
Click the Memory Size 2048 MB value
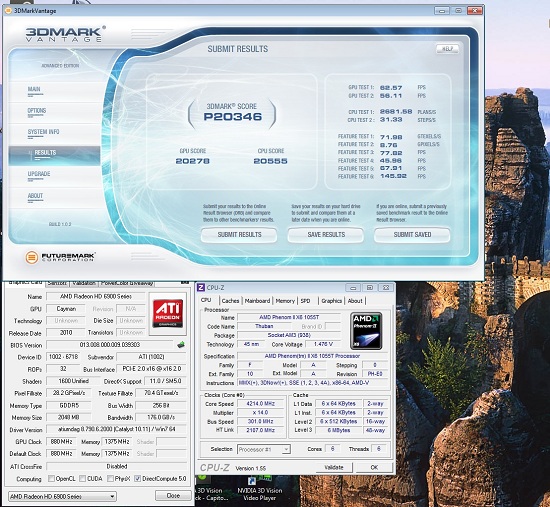click(x=68, y=418)
